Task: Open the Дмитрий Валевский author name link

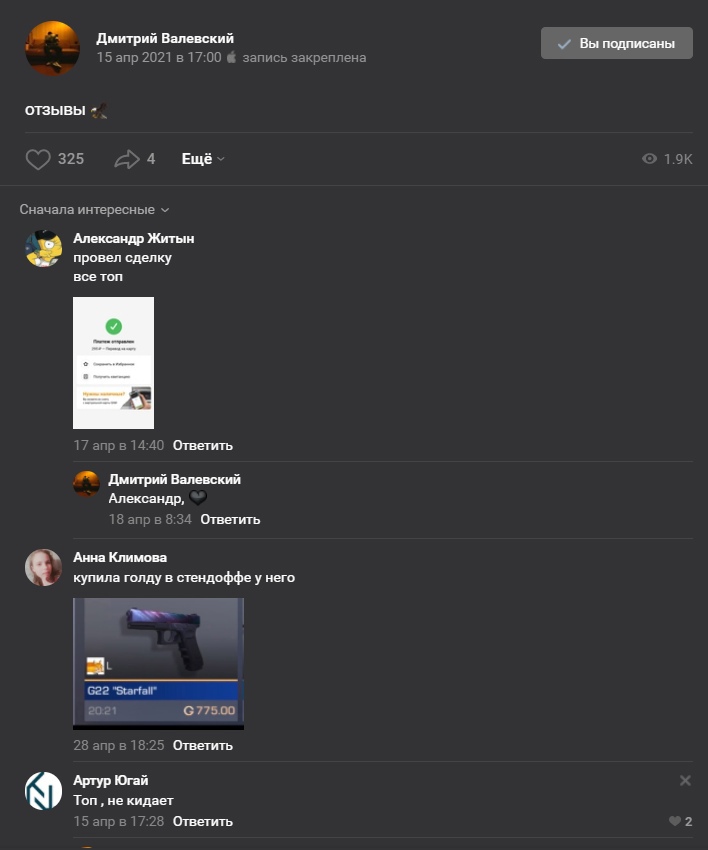Action: [165, 38]
